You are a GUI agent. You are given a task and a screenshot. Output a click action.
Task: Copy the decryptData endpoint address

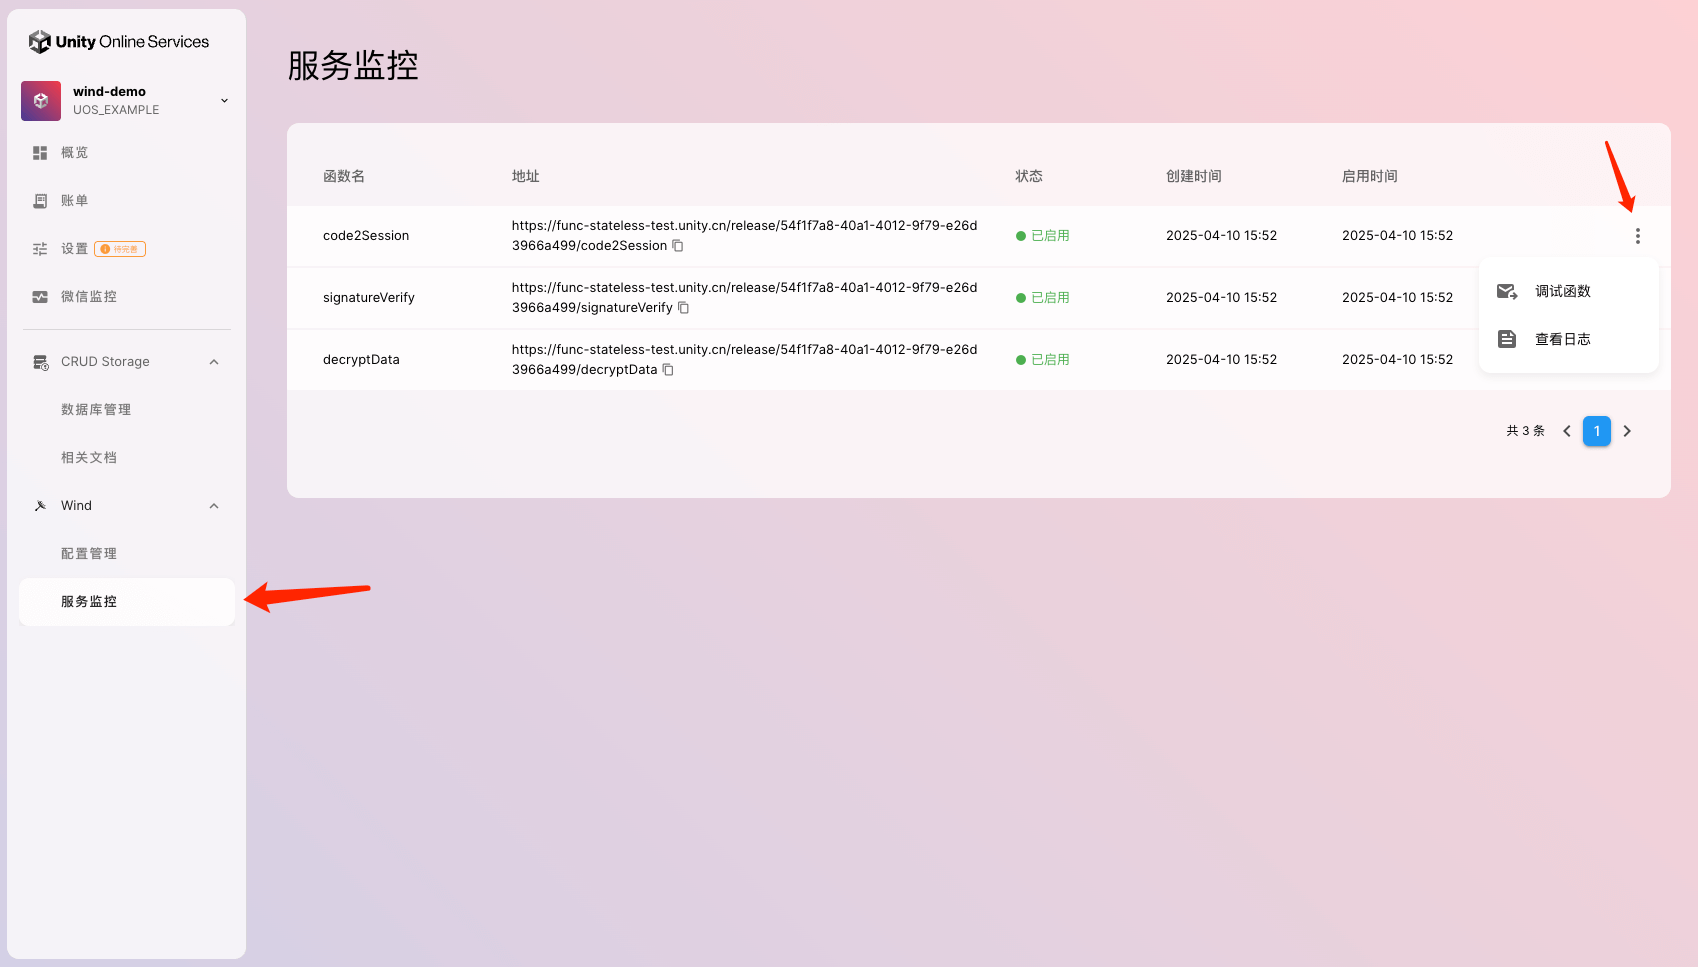[668, 370]
